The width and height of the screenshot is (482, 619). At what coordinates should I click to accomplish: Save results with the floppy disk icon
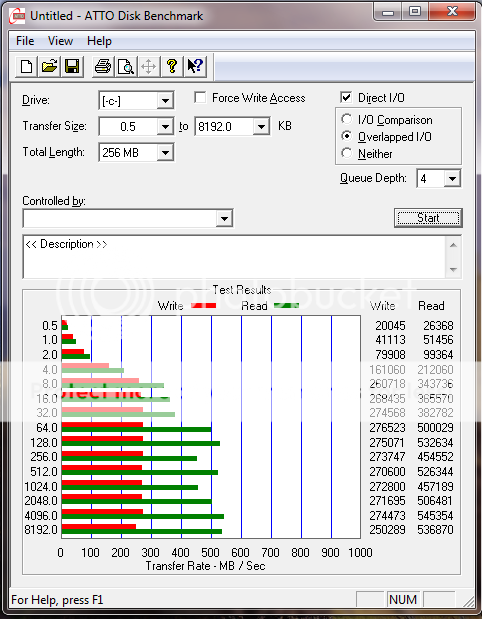point(72,66)
